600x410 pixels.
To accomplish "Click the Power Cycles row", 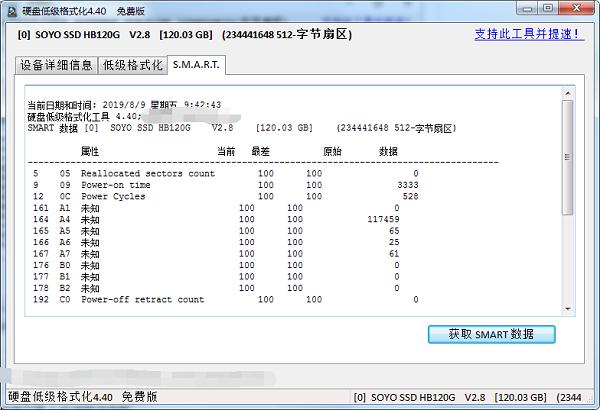I will 226,196.
